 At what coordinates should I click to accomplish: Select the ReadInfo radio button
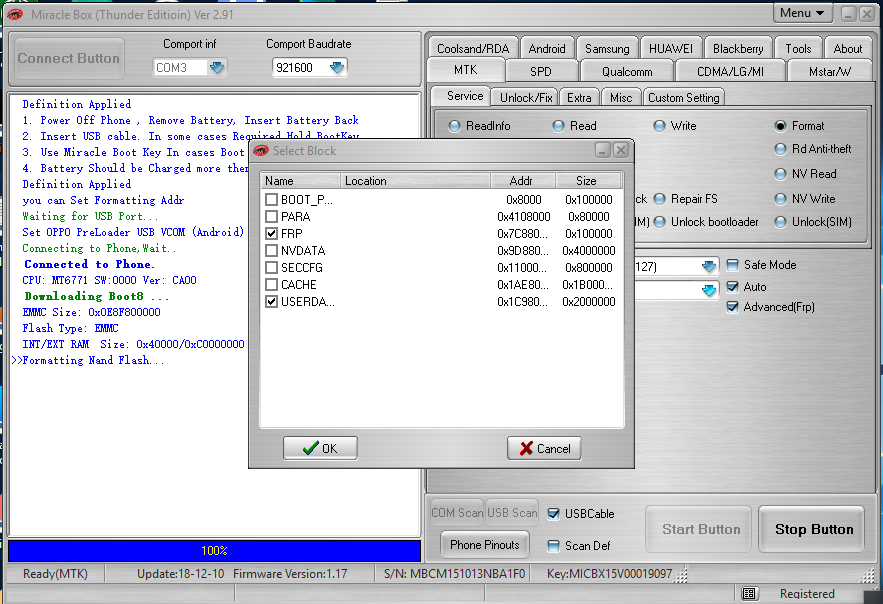[454, 126]
